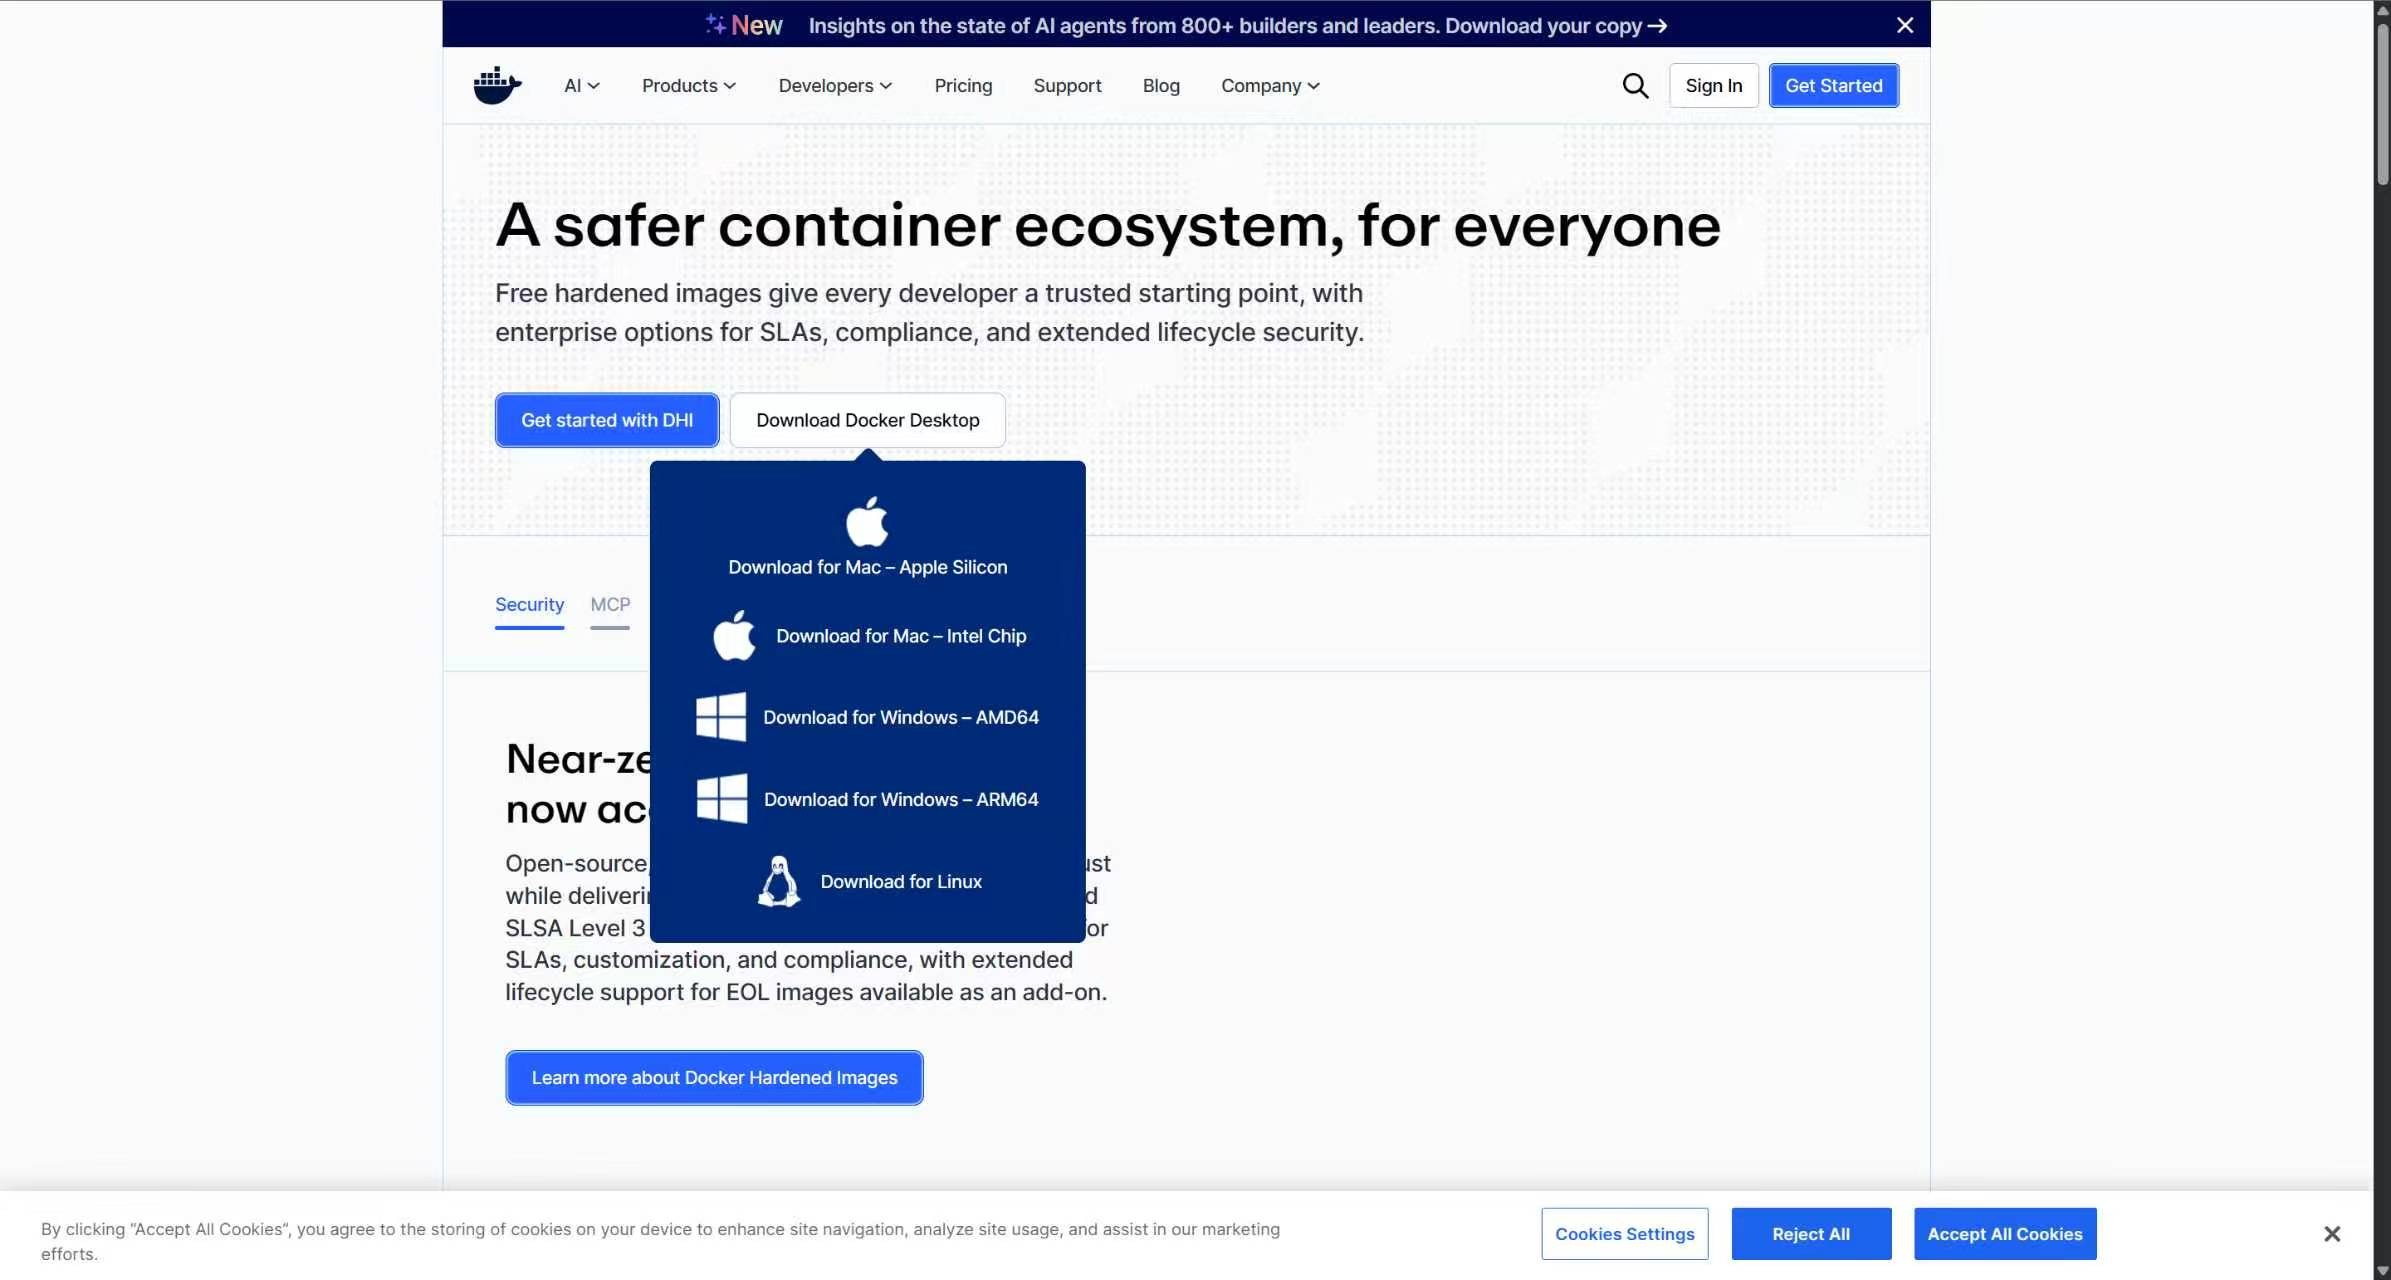This screenshot has width=2391, height=1280.
Task: Click the Windows logo beside ARM64 download
Action: pos(721,799)
